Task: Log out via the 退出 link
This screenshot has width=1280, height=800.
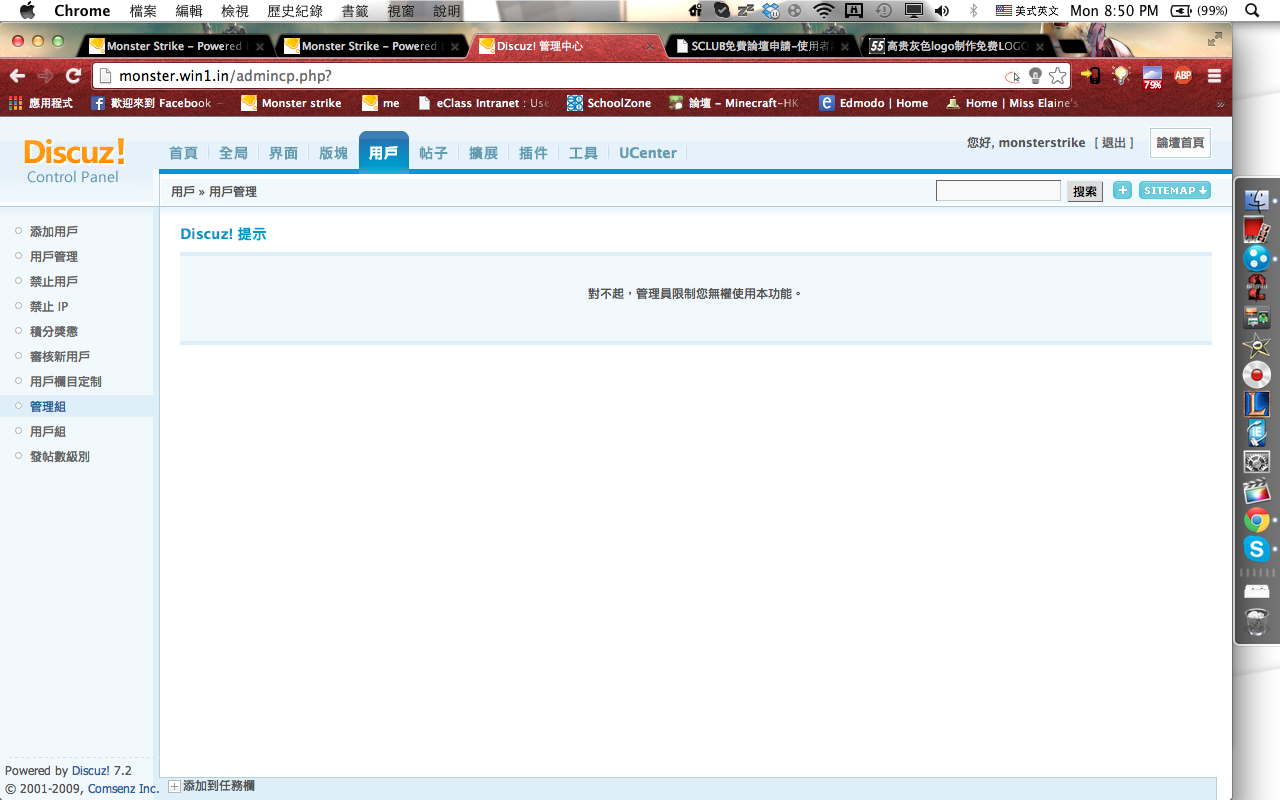Action: tap(1114, 143)
